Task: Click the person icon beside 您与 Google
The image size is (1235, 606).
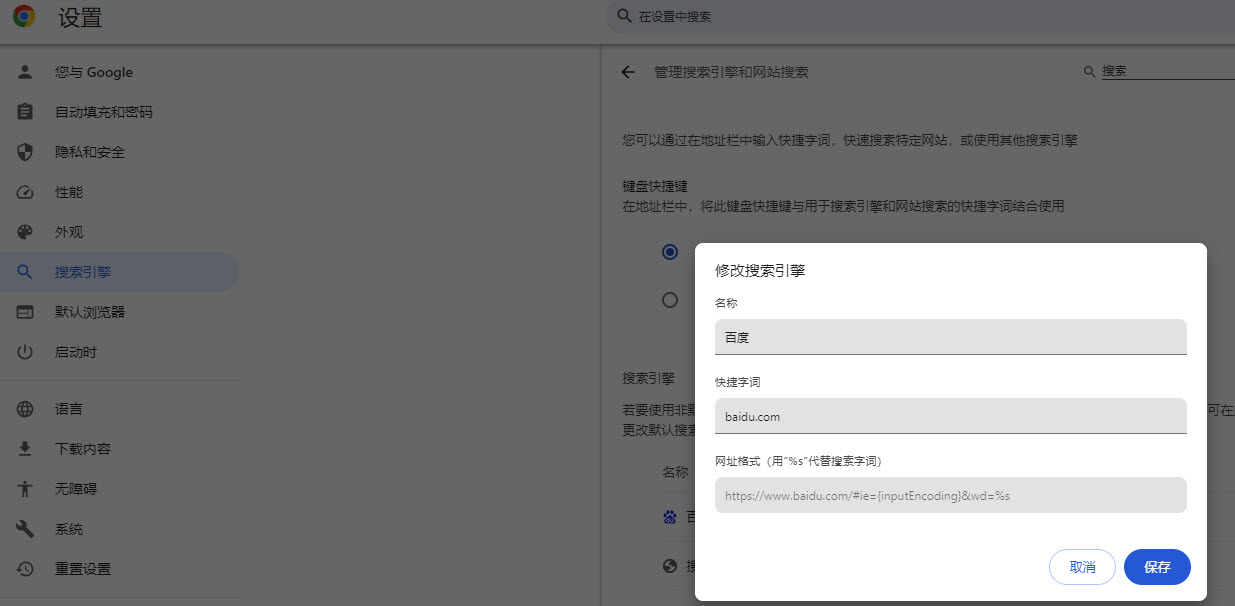Action: coord(26,72)
